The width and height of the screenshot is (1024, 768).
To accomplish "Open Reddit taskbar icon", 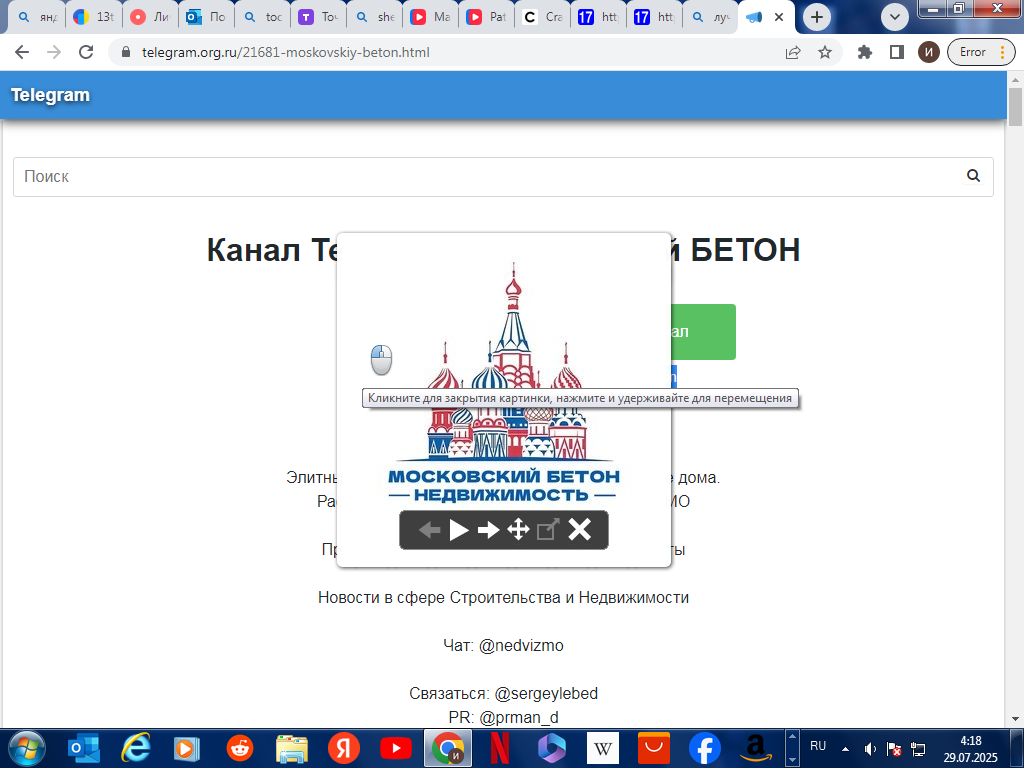I will 240,748.
